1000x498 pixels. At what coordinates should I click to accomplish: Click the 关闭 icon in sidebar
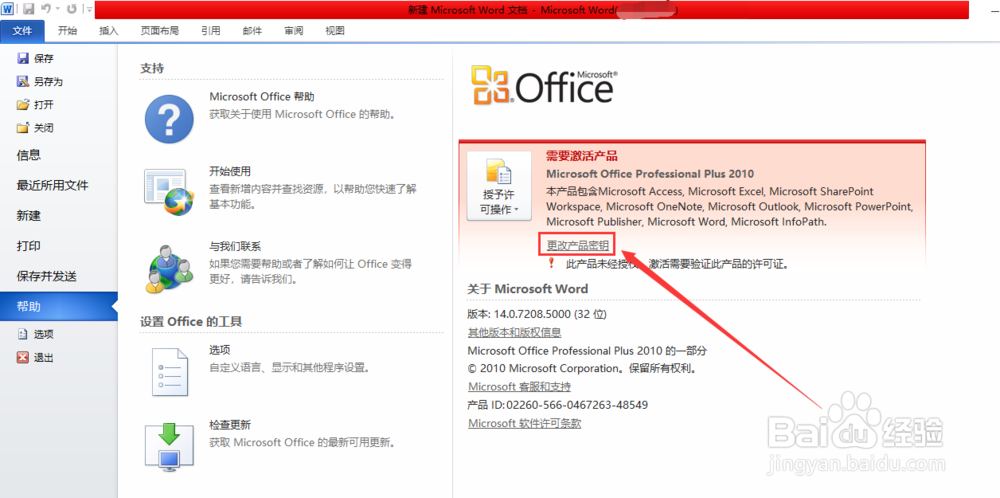(x=23, y=128)
